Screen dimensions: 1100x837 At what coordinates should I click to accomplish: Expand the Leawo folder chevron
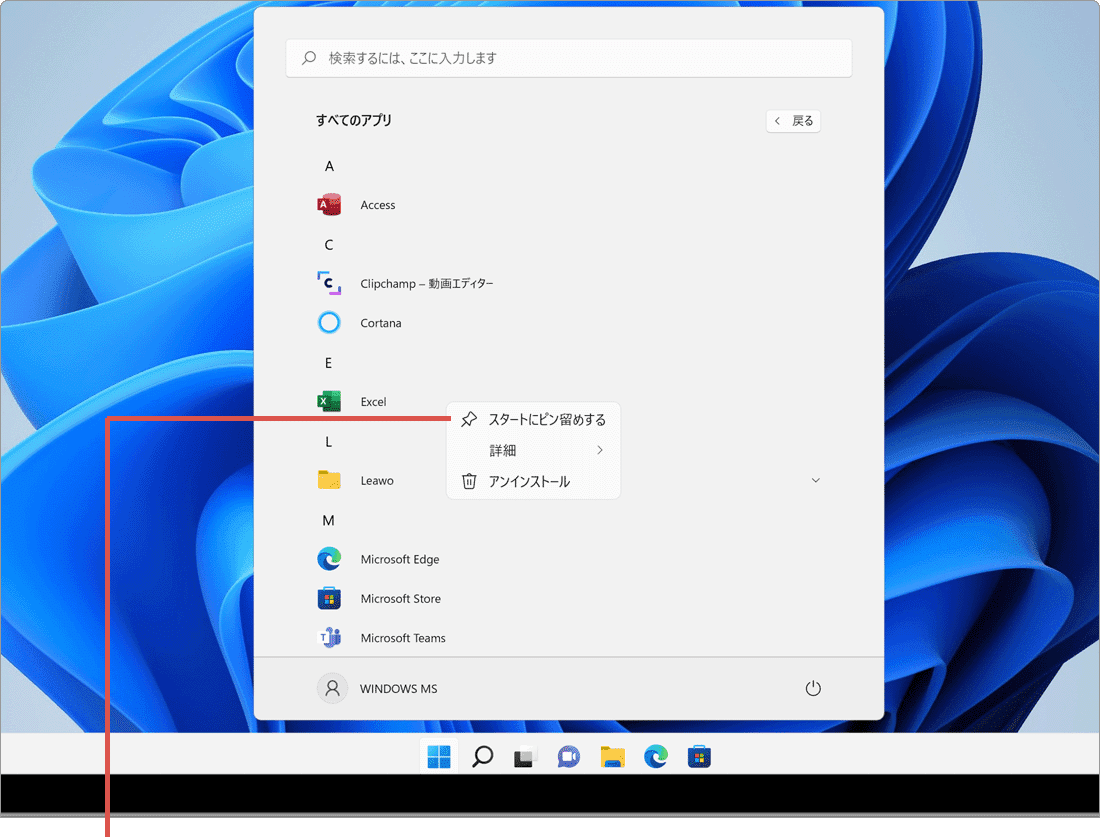point(816,481)
